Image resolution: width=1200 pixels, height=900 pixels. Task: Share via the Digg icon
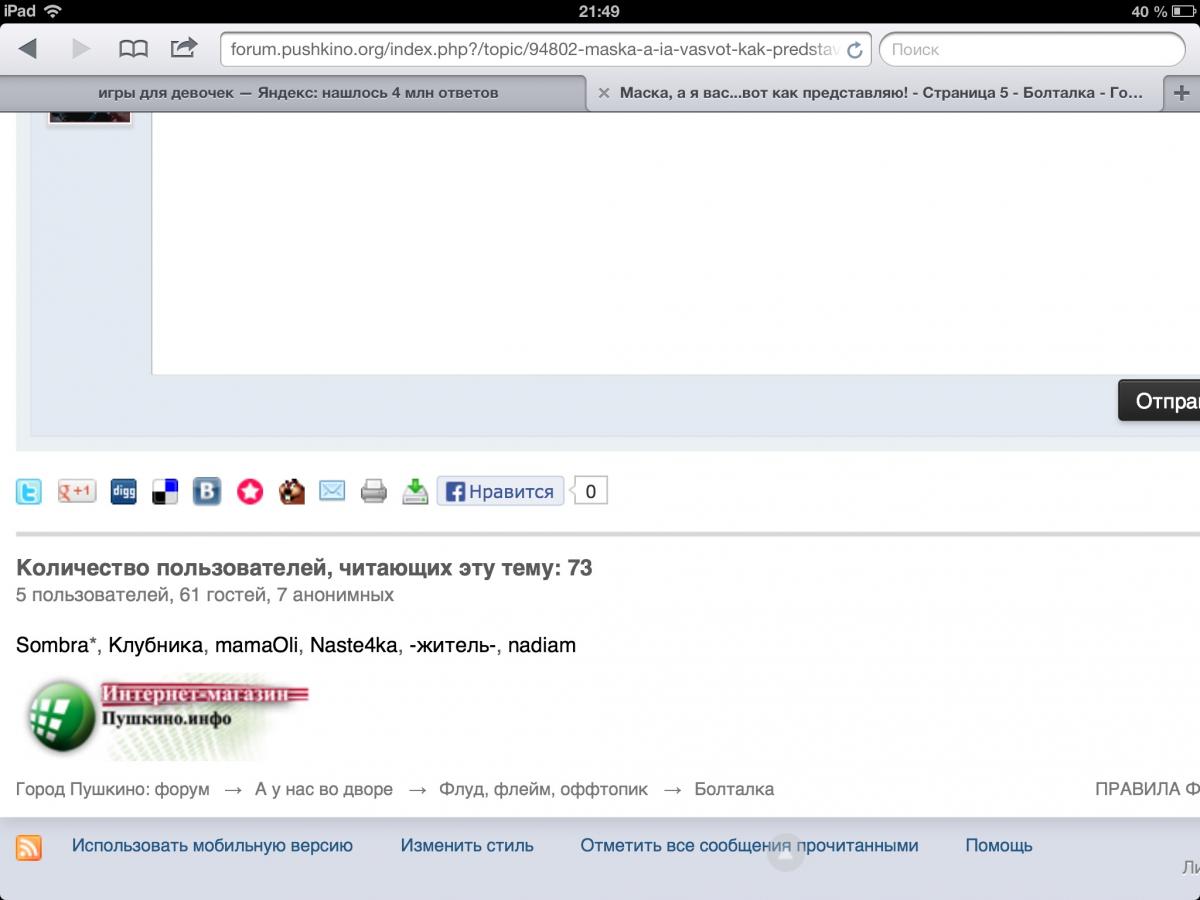(123, 491)
